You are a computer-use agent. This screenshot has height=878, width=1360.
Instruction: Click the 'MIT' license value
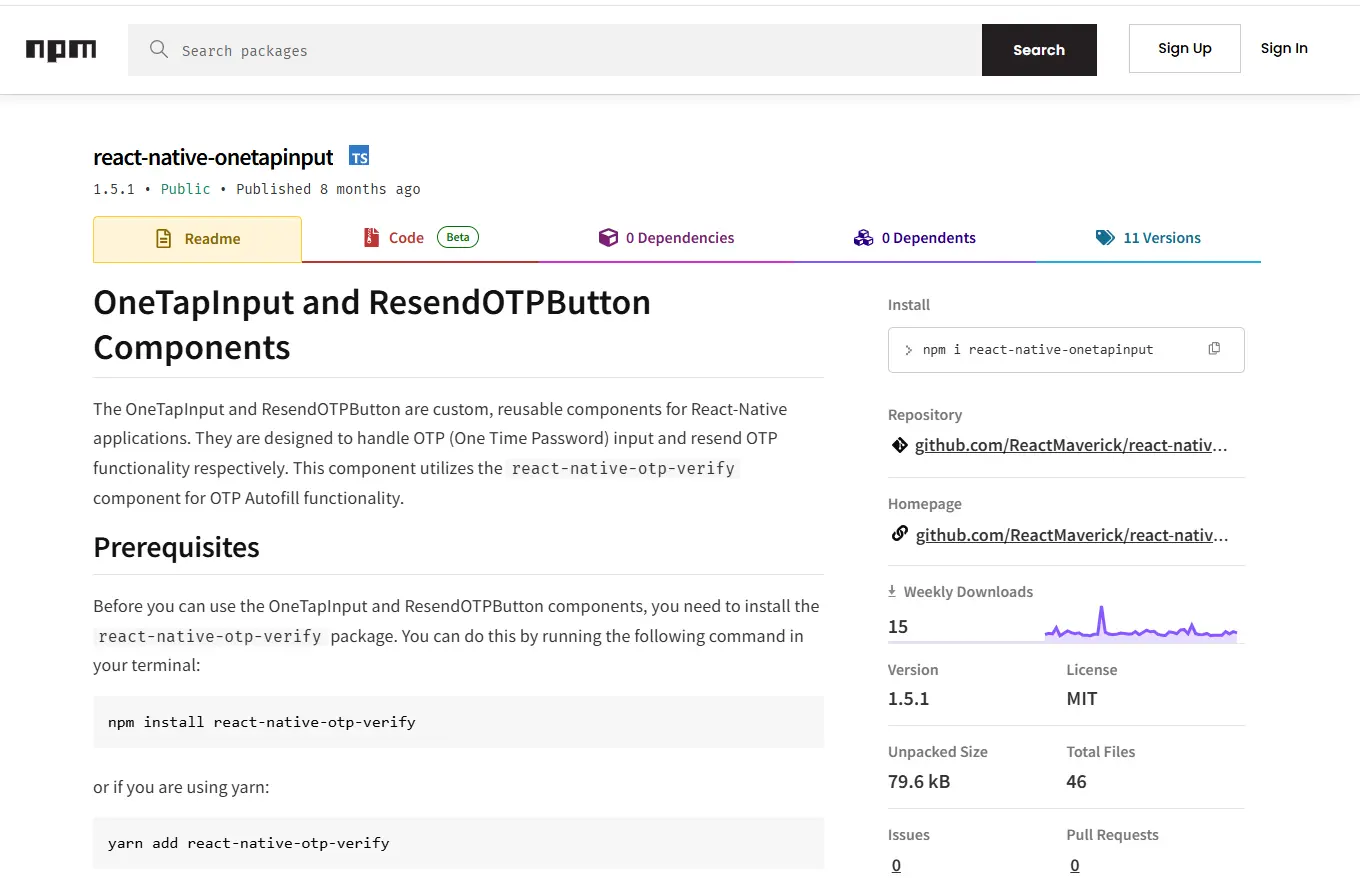click(x=1082, y=699)
